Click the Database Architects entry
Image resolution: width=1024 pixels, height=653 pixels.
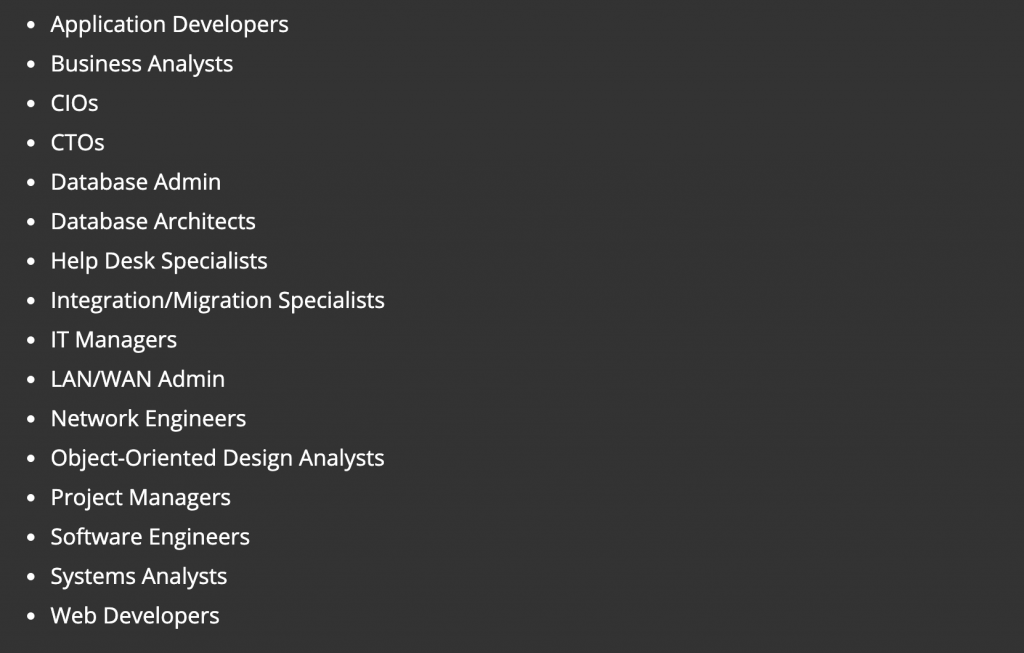(x=153, y=222)
